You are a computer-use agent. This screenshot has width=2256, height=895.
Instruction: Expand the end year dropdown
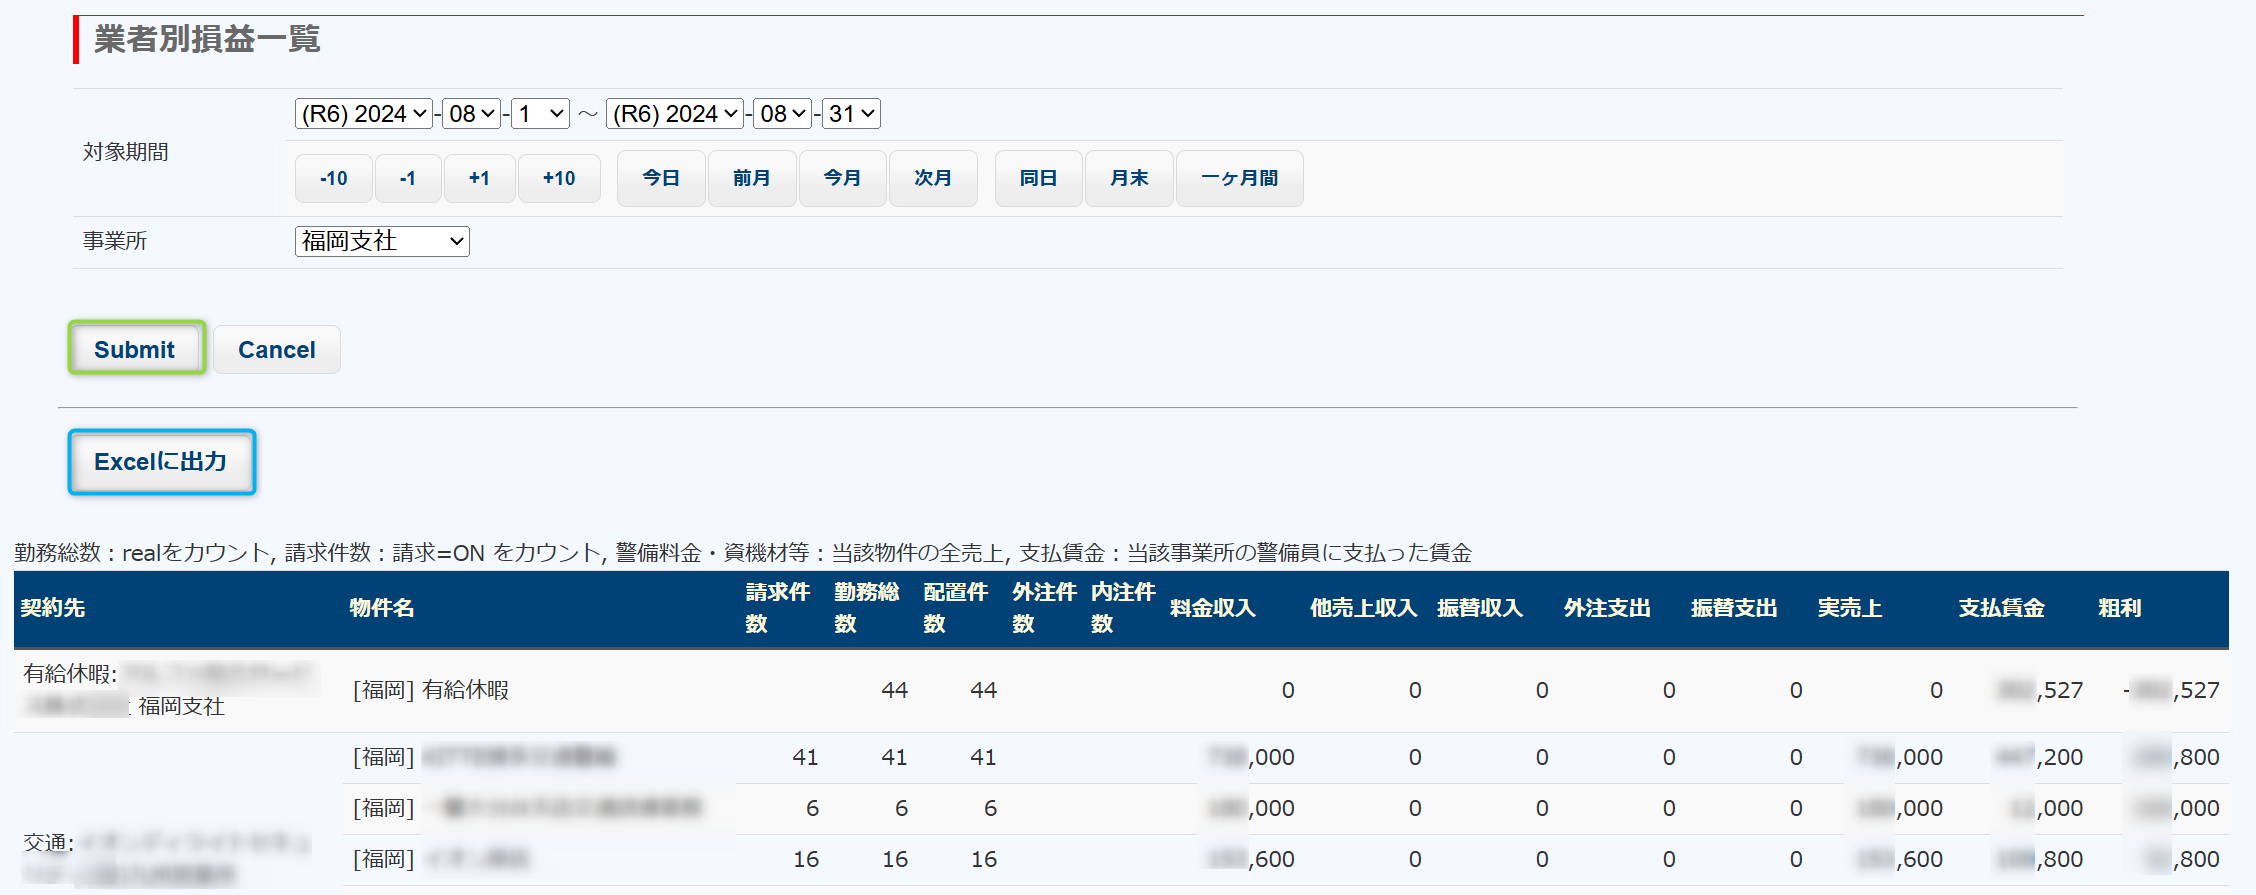[675, 114]
